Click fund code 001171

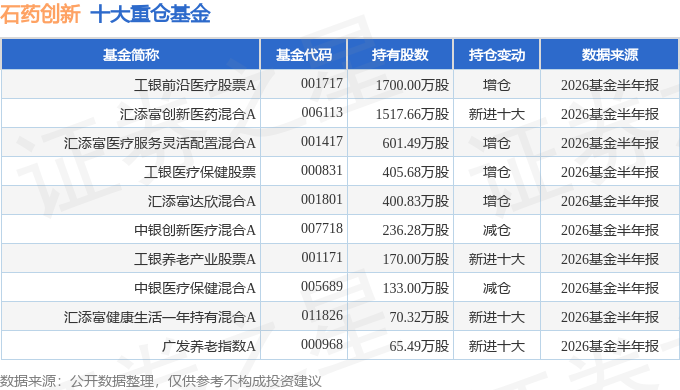[322, 257]
